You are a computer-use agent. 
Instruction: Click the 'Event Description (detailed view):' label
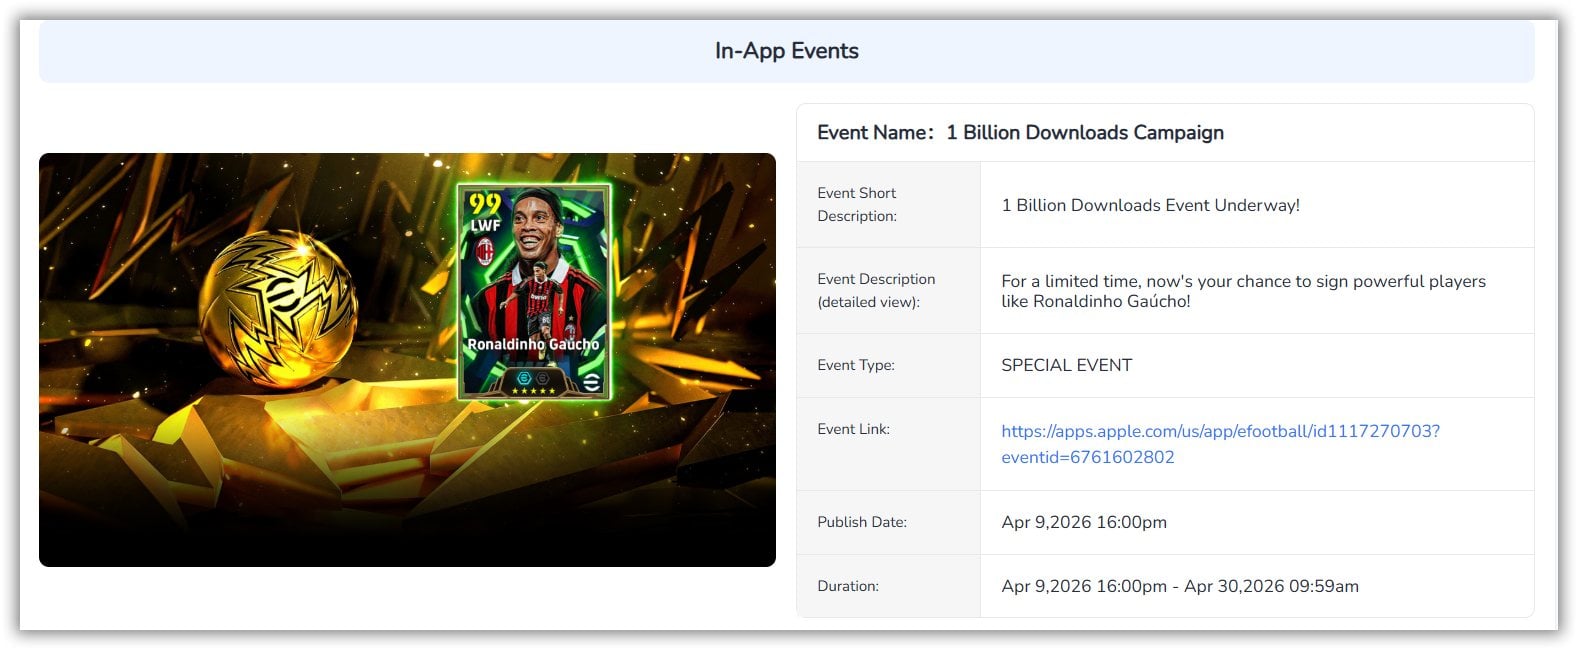coord(876,290)
